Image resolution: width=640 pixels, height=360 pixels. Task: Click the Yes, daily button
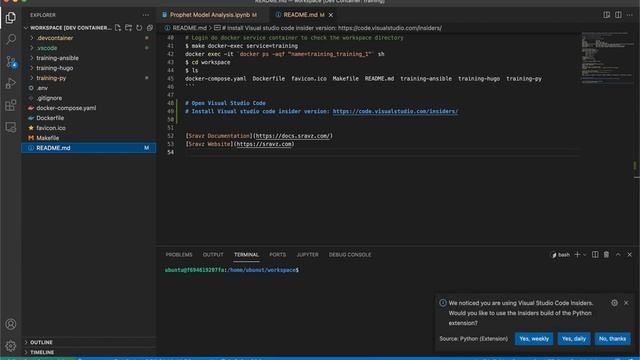tap(573, 339)
